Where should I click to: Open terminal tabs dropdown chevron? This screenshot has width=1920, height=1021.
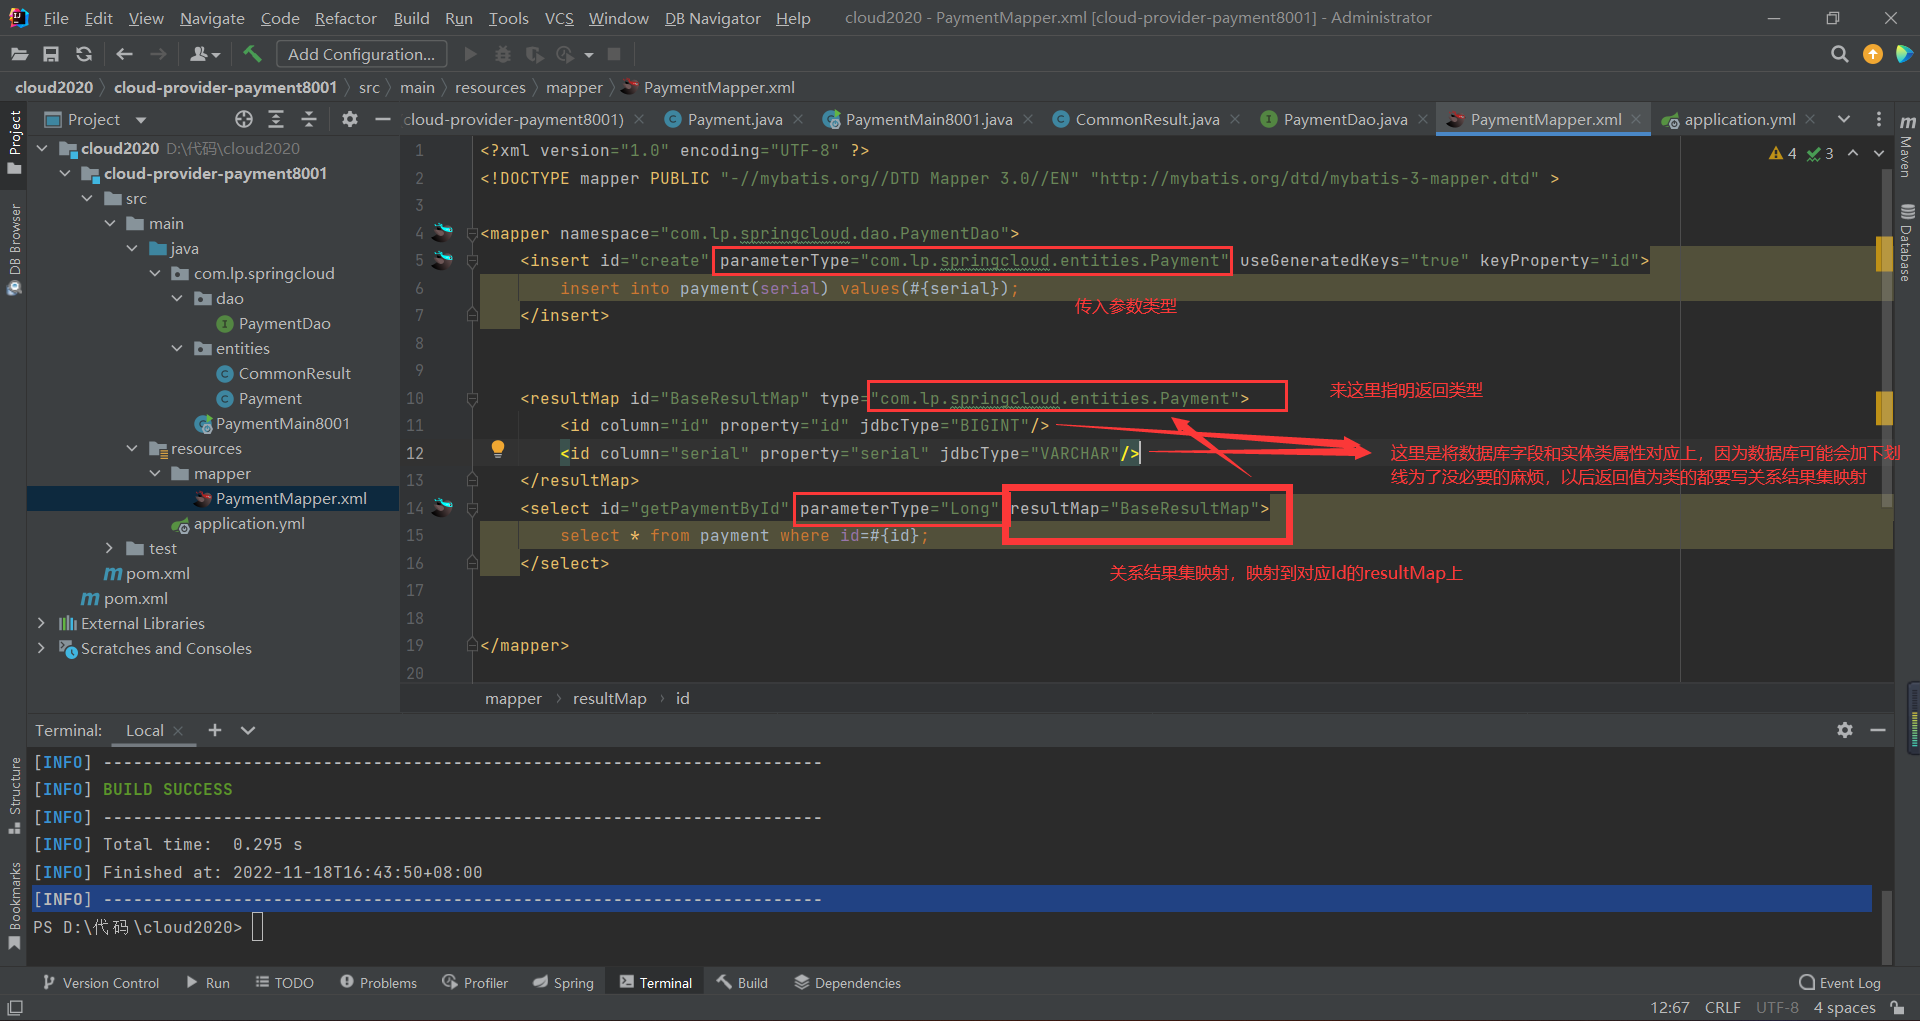pos(248,730)
